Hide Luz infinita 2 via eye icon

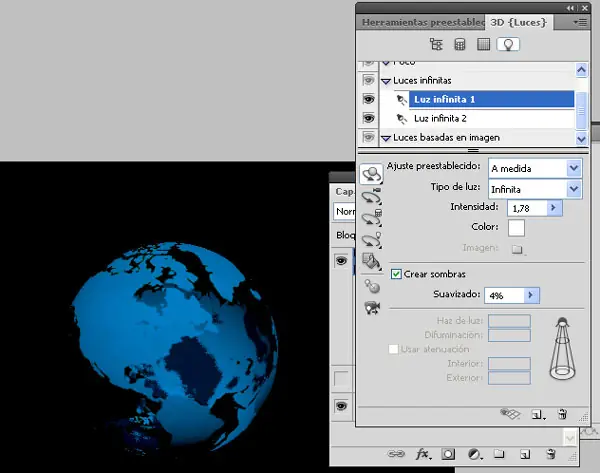(368, 118)
